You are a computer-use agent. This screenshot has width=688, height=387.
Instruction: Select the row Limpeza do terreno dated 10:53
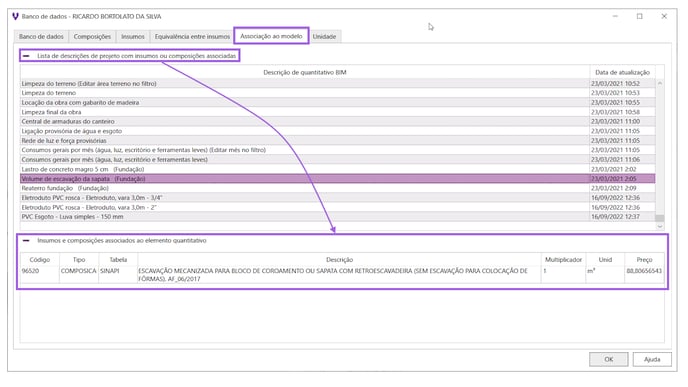[x=337, y=93]
